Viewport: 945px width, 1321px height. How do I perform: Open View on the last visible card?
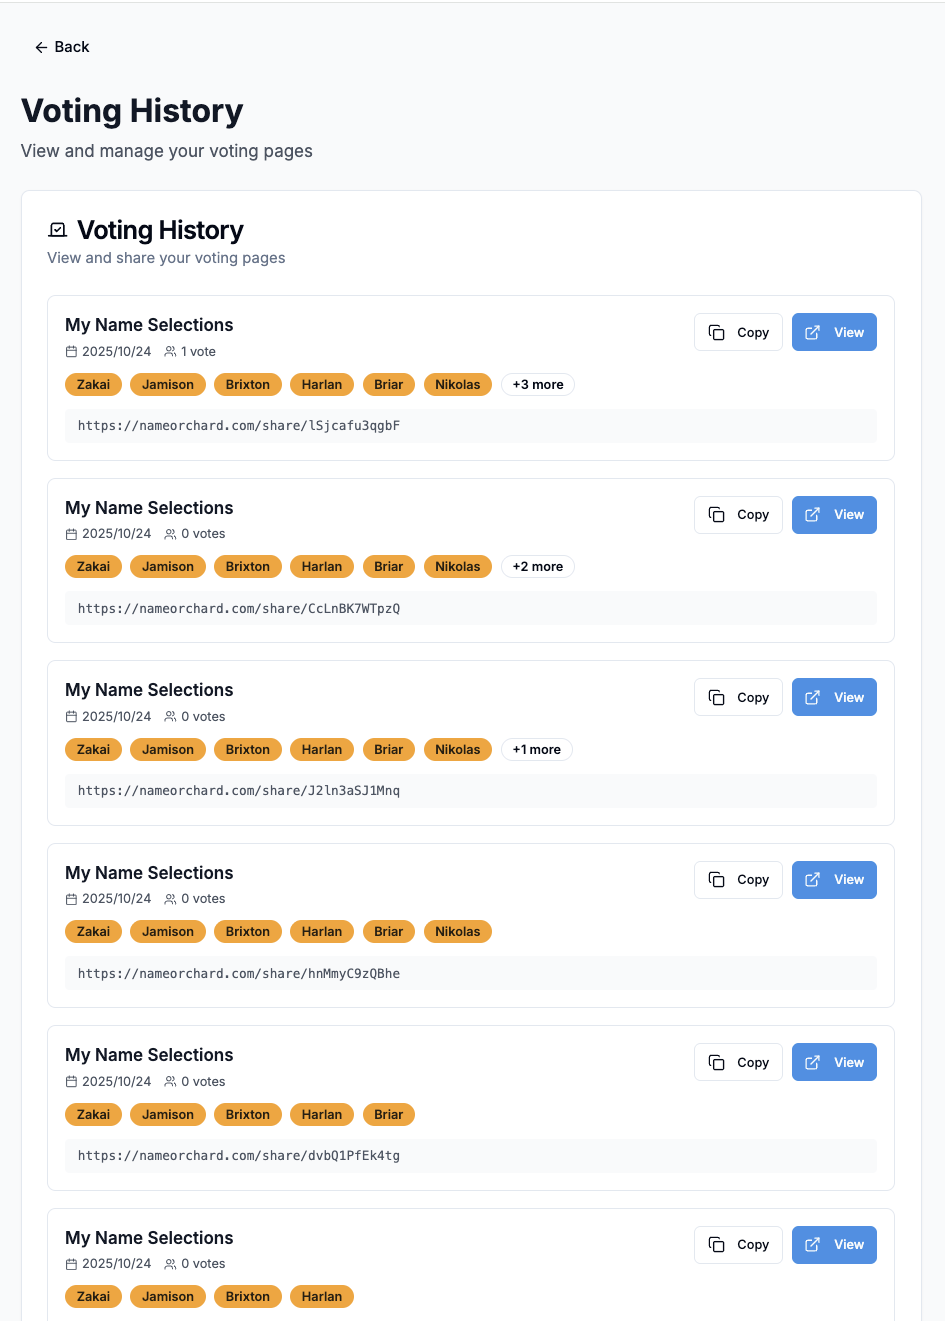tap(834, 1245)
